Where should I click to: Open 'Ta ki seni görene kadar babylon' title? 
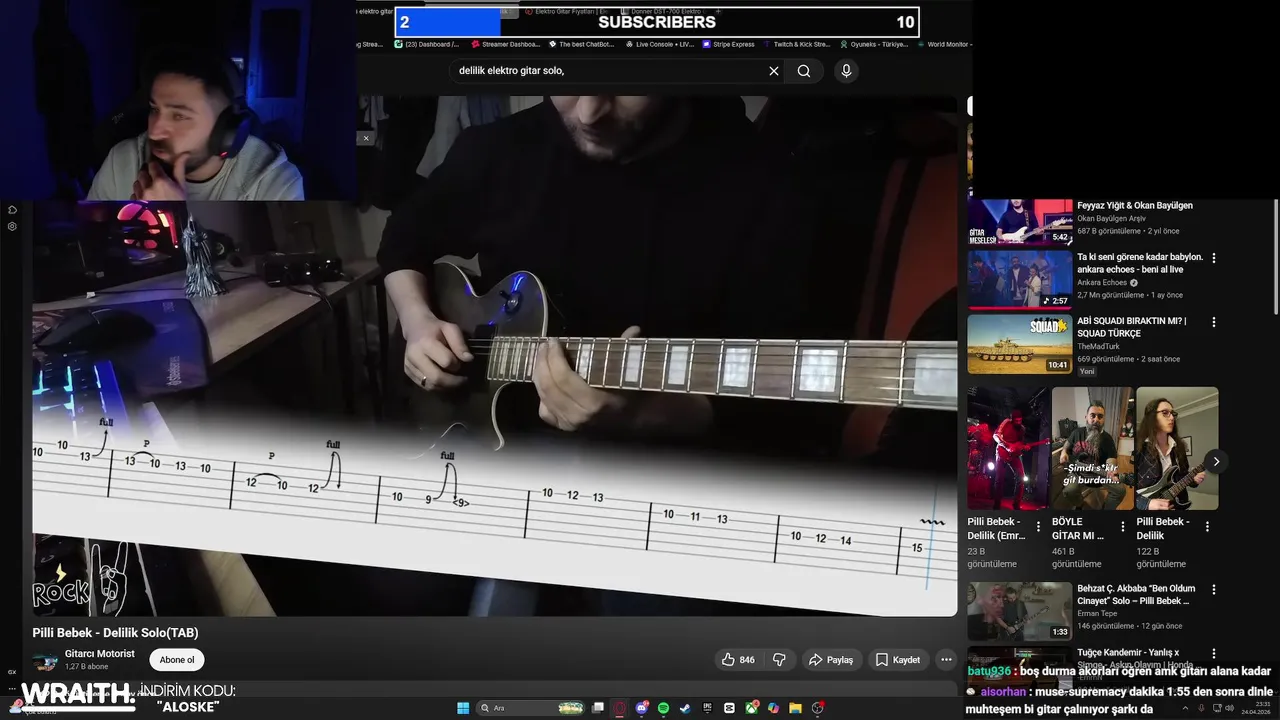1140,263
